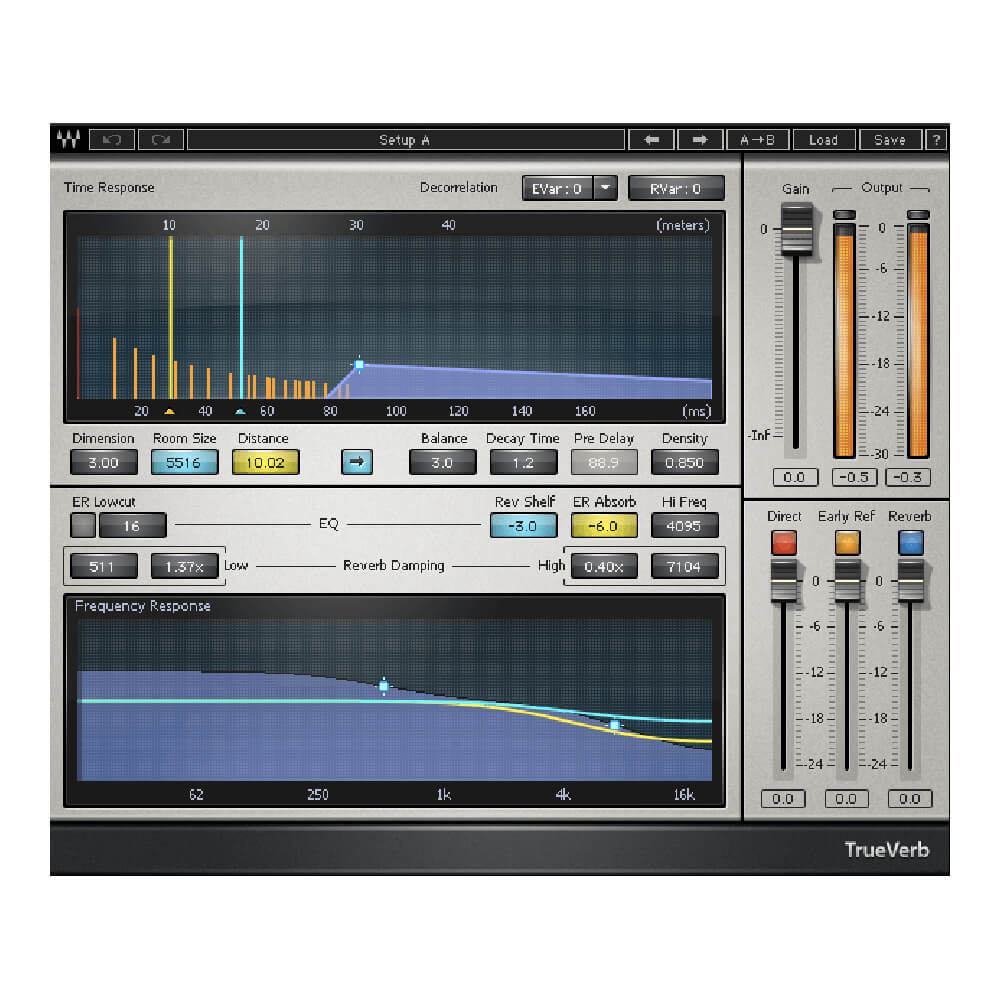Image resolution: width=1000 pixels, height=1000 pixels.
Task: Undo the last change
Action: pyautogui.click(x=112, y=140)
